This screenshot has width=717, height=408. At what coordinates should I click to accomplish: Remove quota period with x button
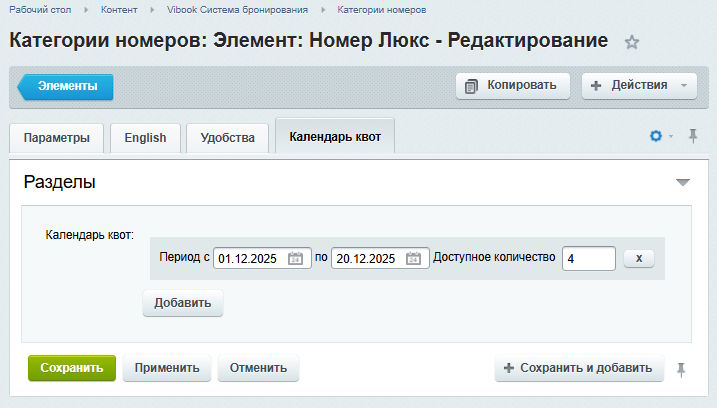[638, 258]
